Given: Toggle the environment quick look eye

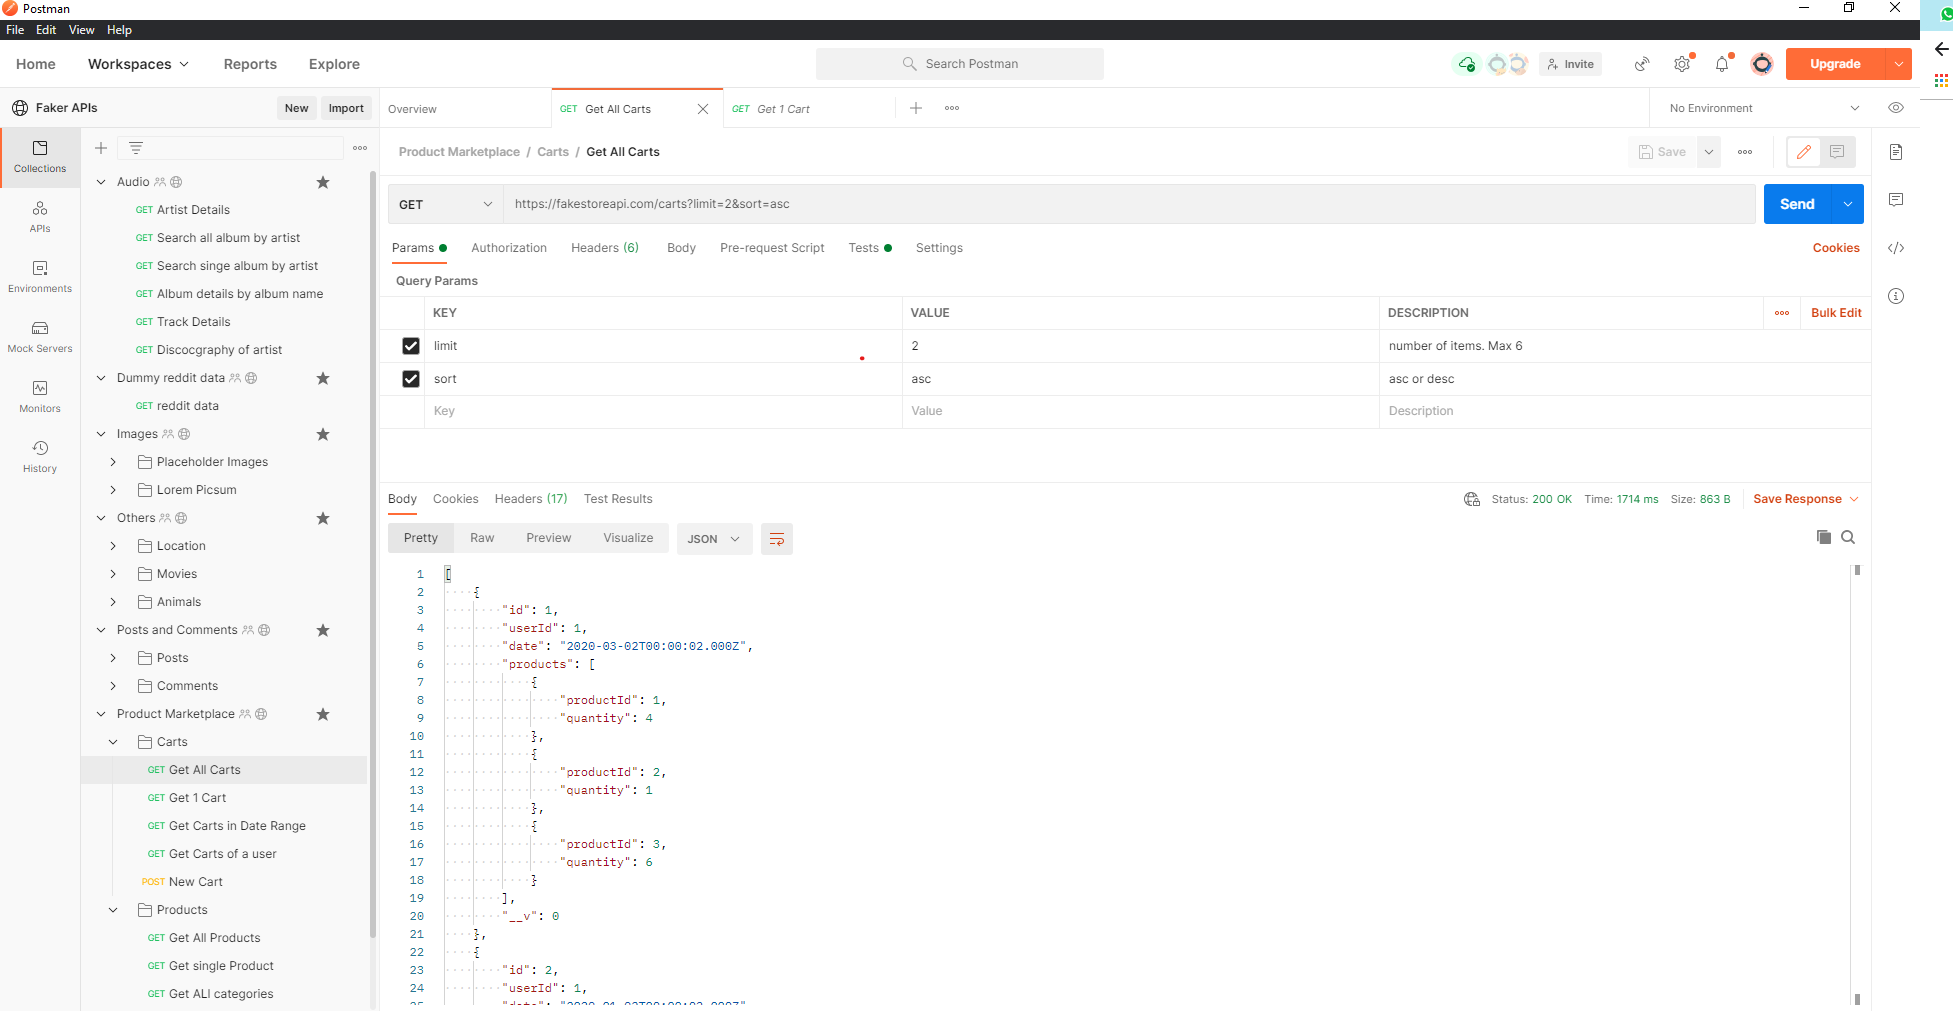Looking at the screenshot, I should (1896, 108).
